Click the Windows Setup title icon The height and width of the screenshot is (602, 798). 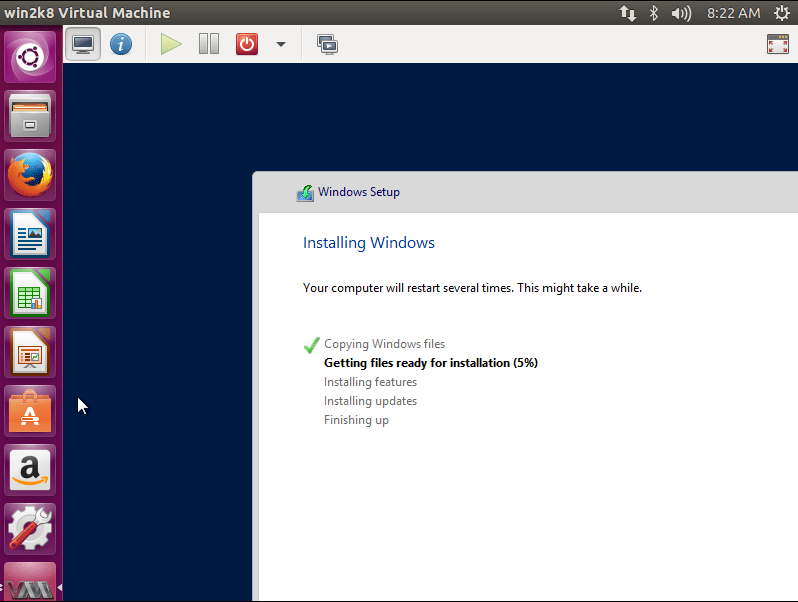[305, 193]
